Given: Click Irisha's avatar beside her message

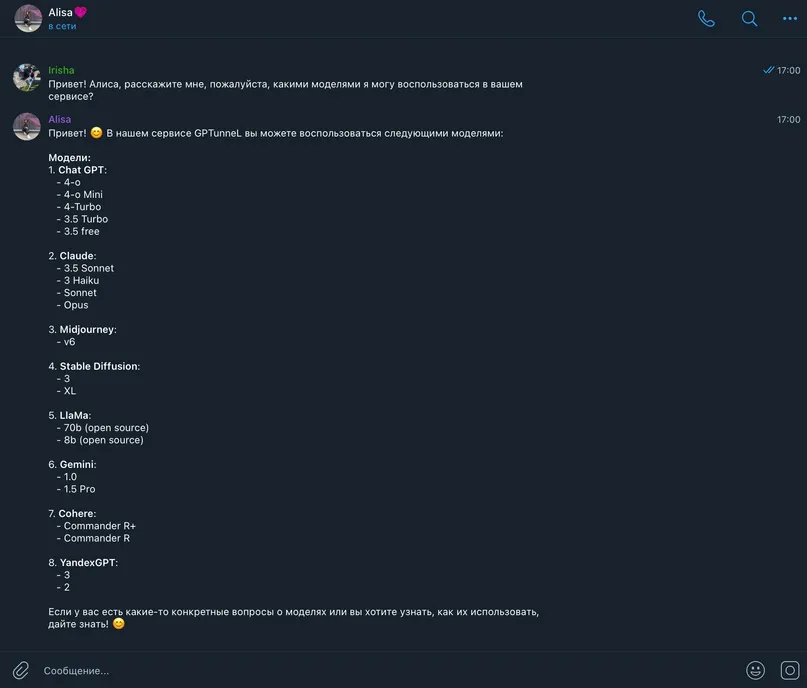Looking at the screenshot, I should coord(27,78).
